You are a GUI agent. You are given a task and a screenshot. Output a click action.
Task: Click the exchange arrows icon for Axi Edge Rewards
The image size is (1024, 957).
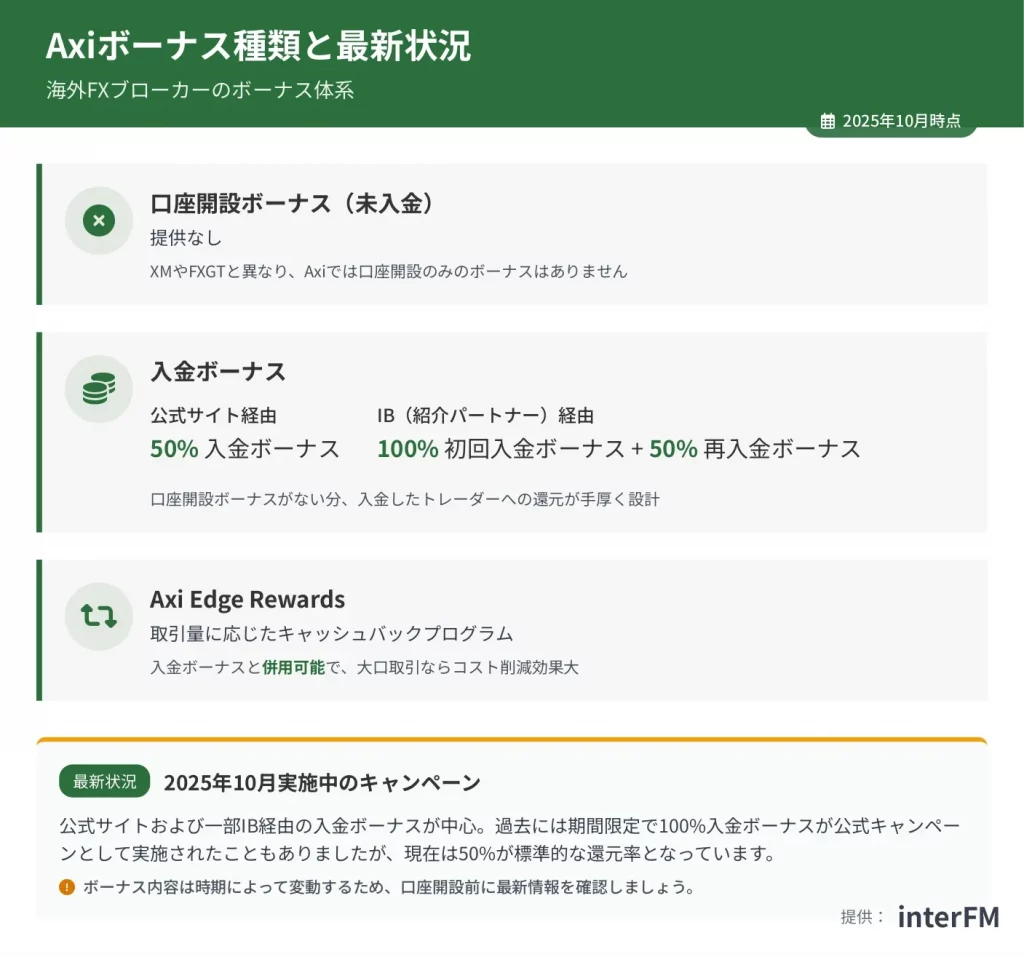(x=99, y=616)
